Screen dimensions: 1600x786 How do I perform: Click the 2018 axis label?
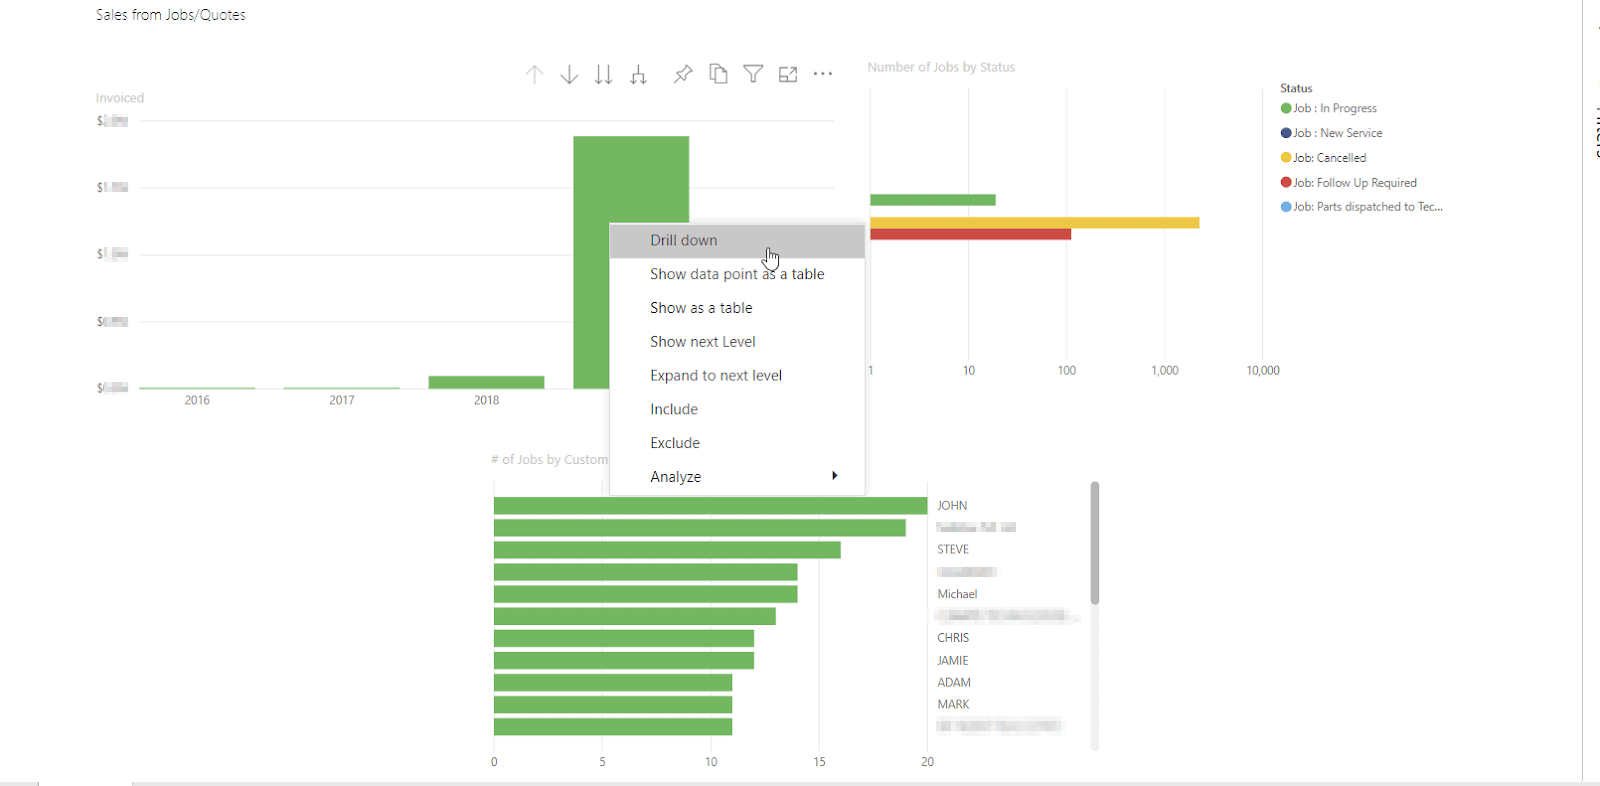(486, 400)
